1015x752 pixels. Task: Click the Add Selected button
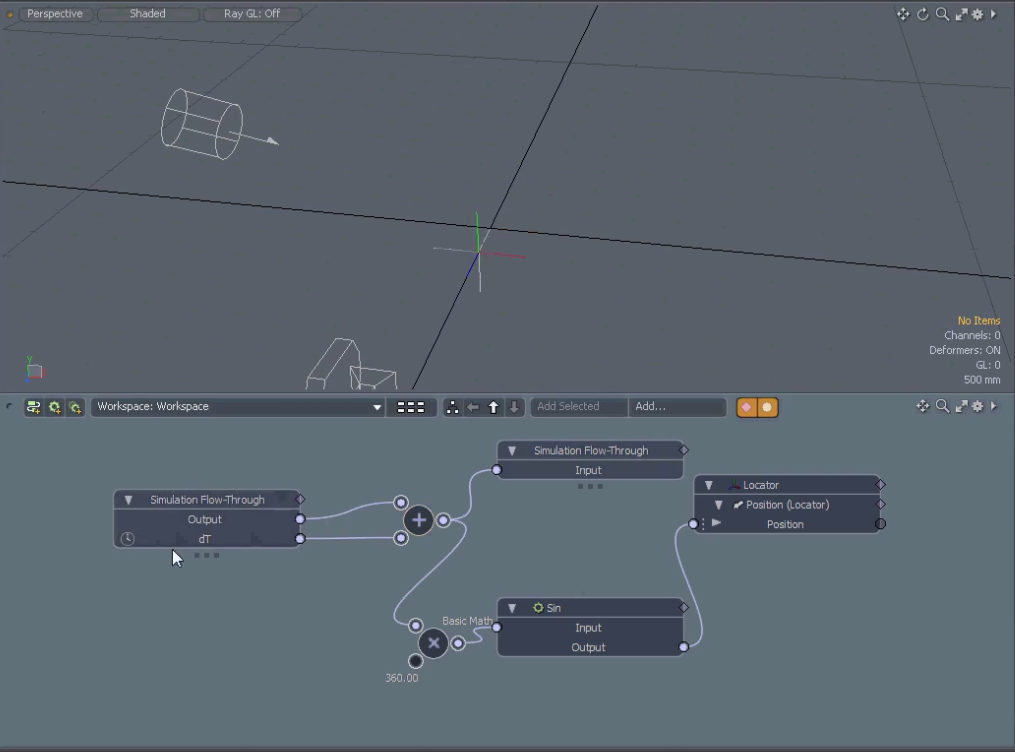(x=578, y=407)
